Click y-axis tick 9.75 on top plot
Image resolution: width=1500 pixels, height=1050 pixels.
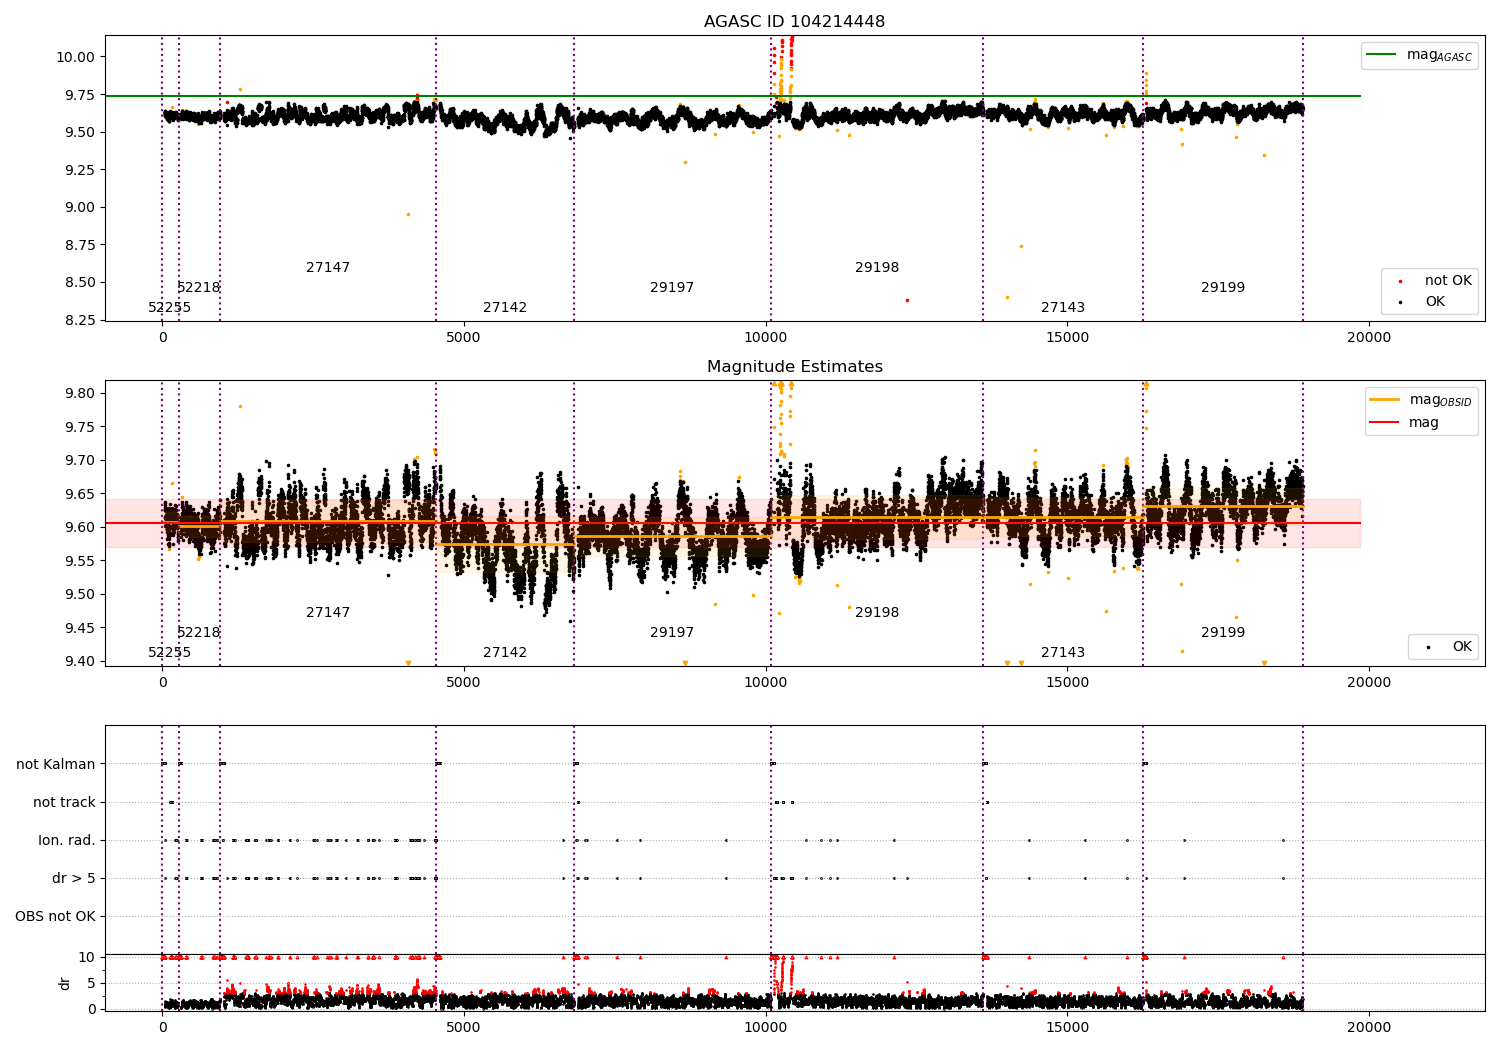point(79,95)
